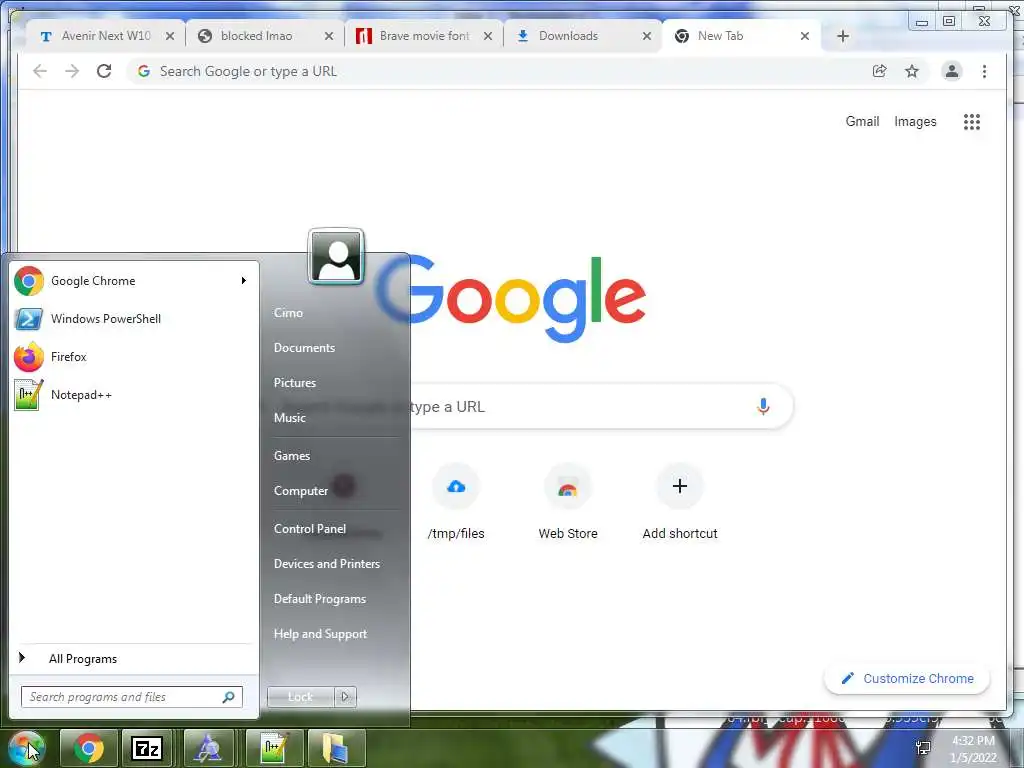The height and width of the screenshot is (768, 1024).
Task: Open the taskbar app with letter A icon
Action: coord(208,748)
